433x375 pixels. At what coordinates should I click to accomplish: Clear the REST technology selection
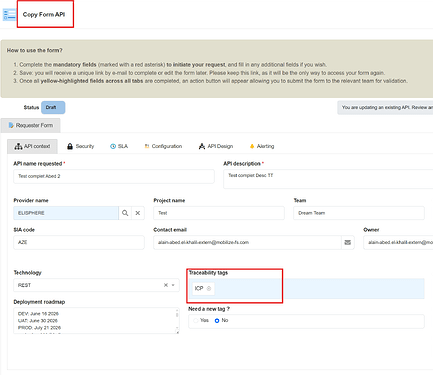pyautogui.click(x=166, y=285)
